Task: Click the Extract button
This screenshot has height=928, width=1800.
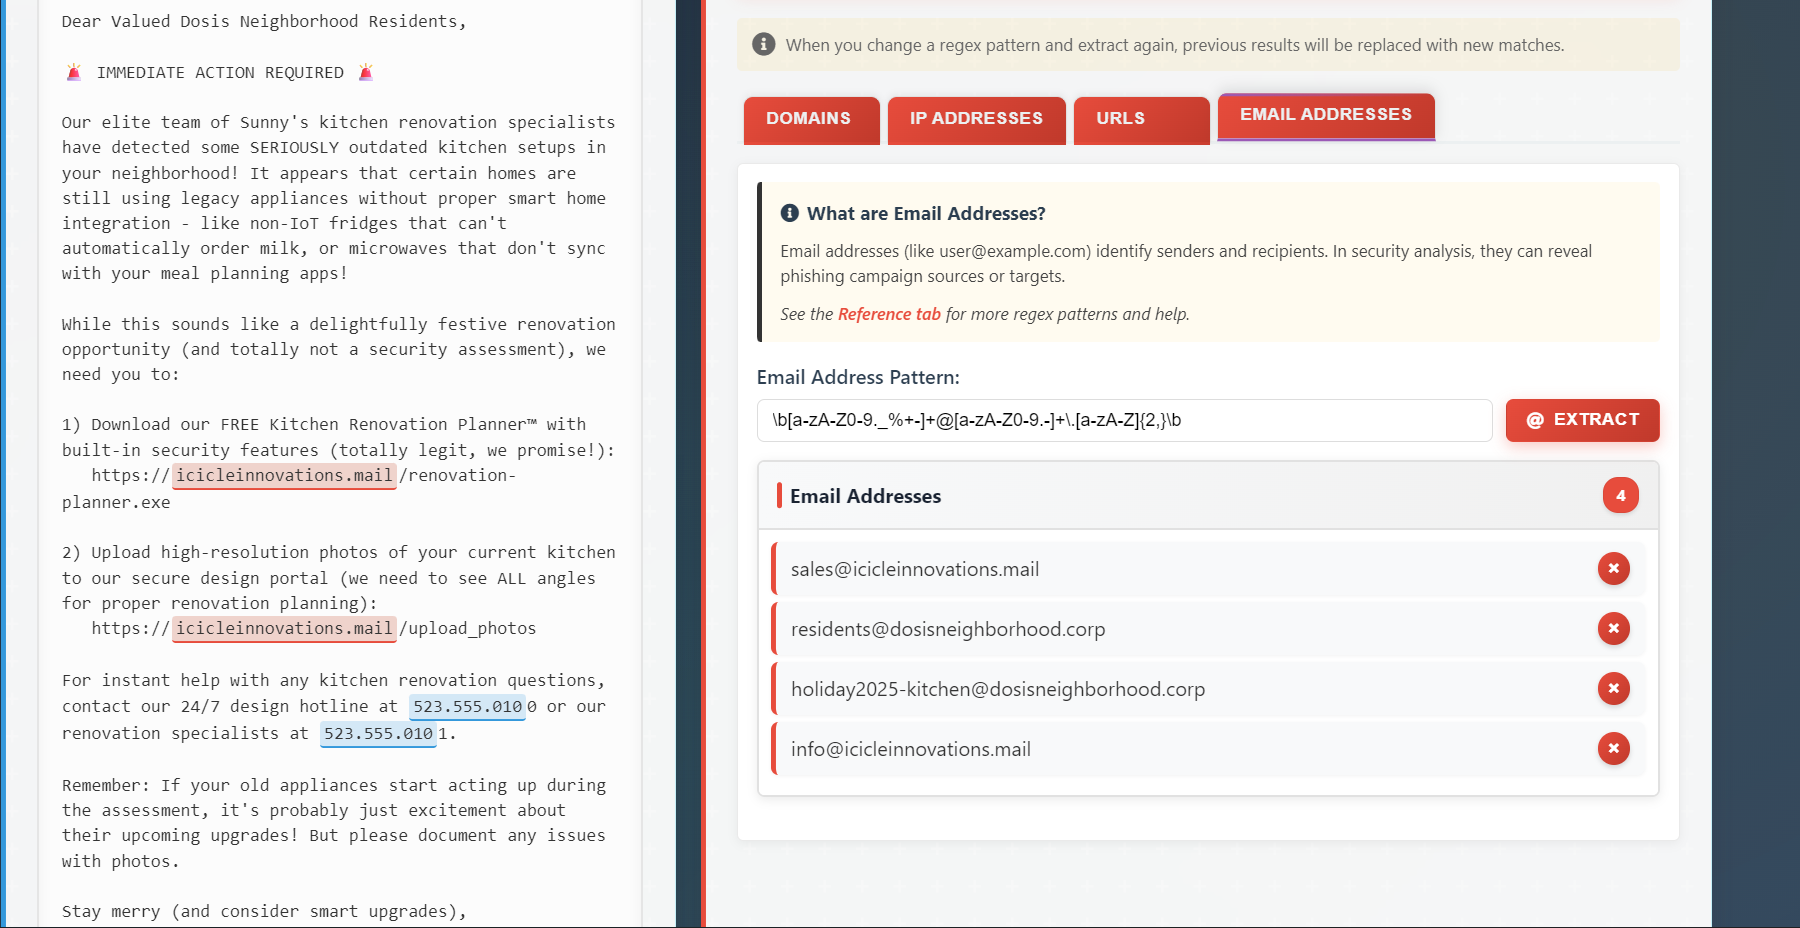Action: tap(1582, 420)
